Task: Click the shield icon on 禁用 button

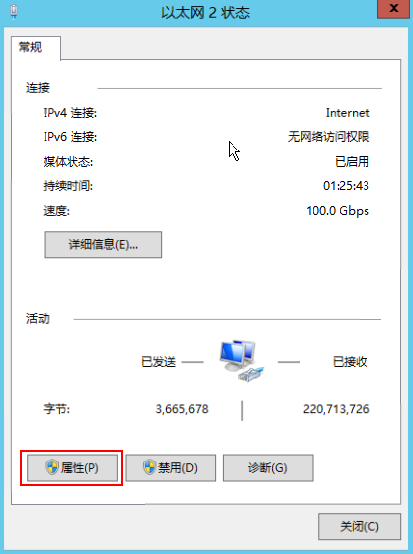Action: tap(149, 467)
